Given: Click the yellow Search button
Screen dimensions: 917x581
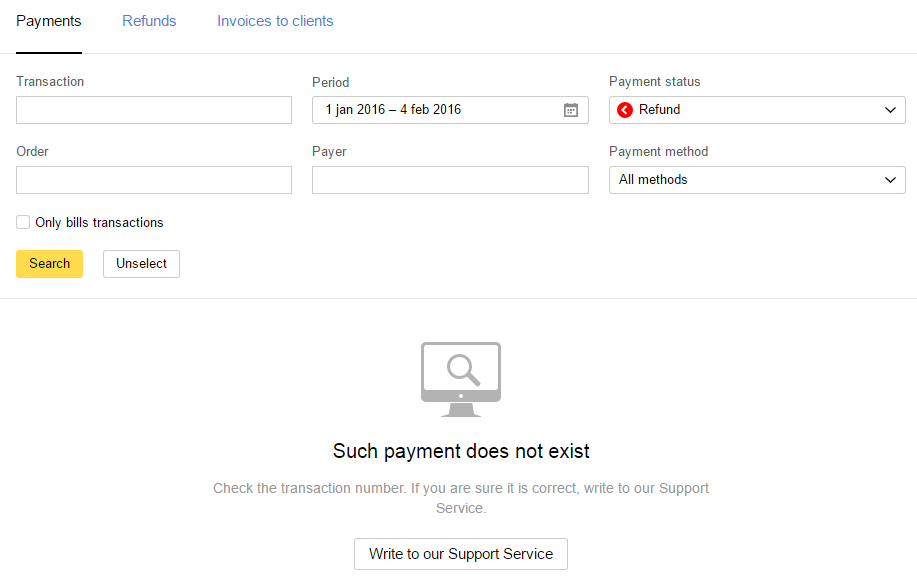Looking at the screenshot, I should coord(49,264).
